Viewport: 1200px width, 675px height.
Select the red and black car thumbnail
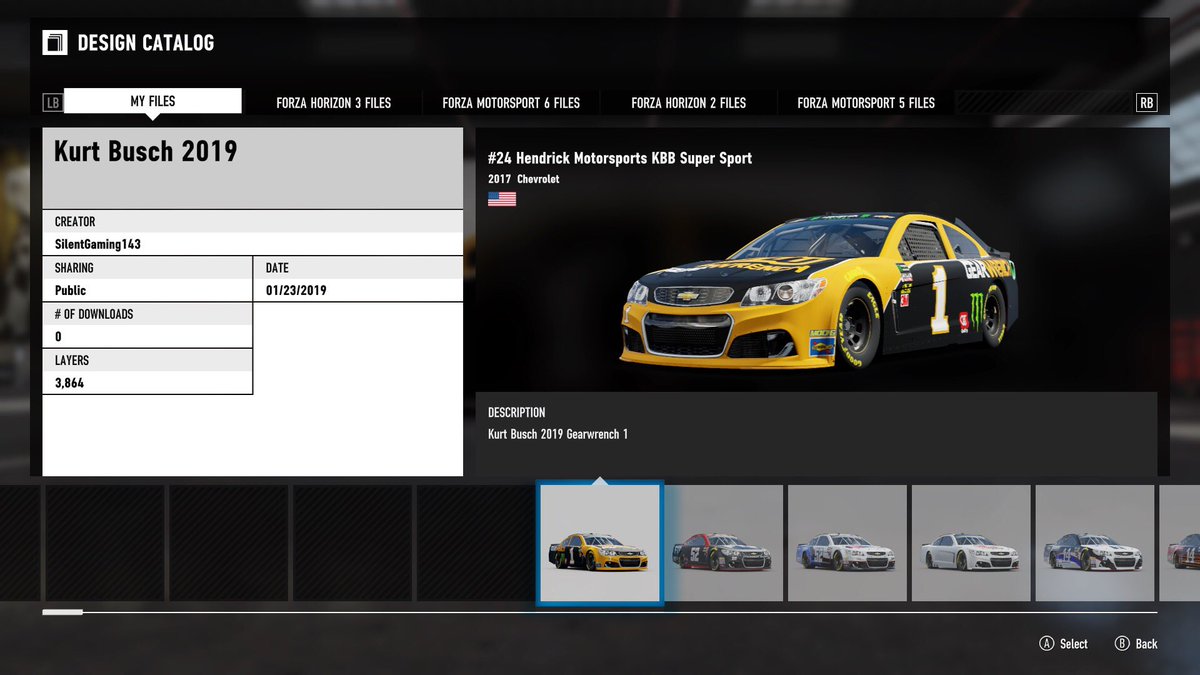724,543
